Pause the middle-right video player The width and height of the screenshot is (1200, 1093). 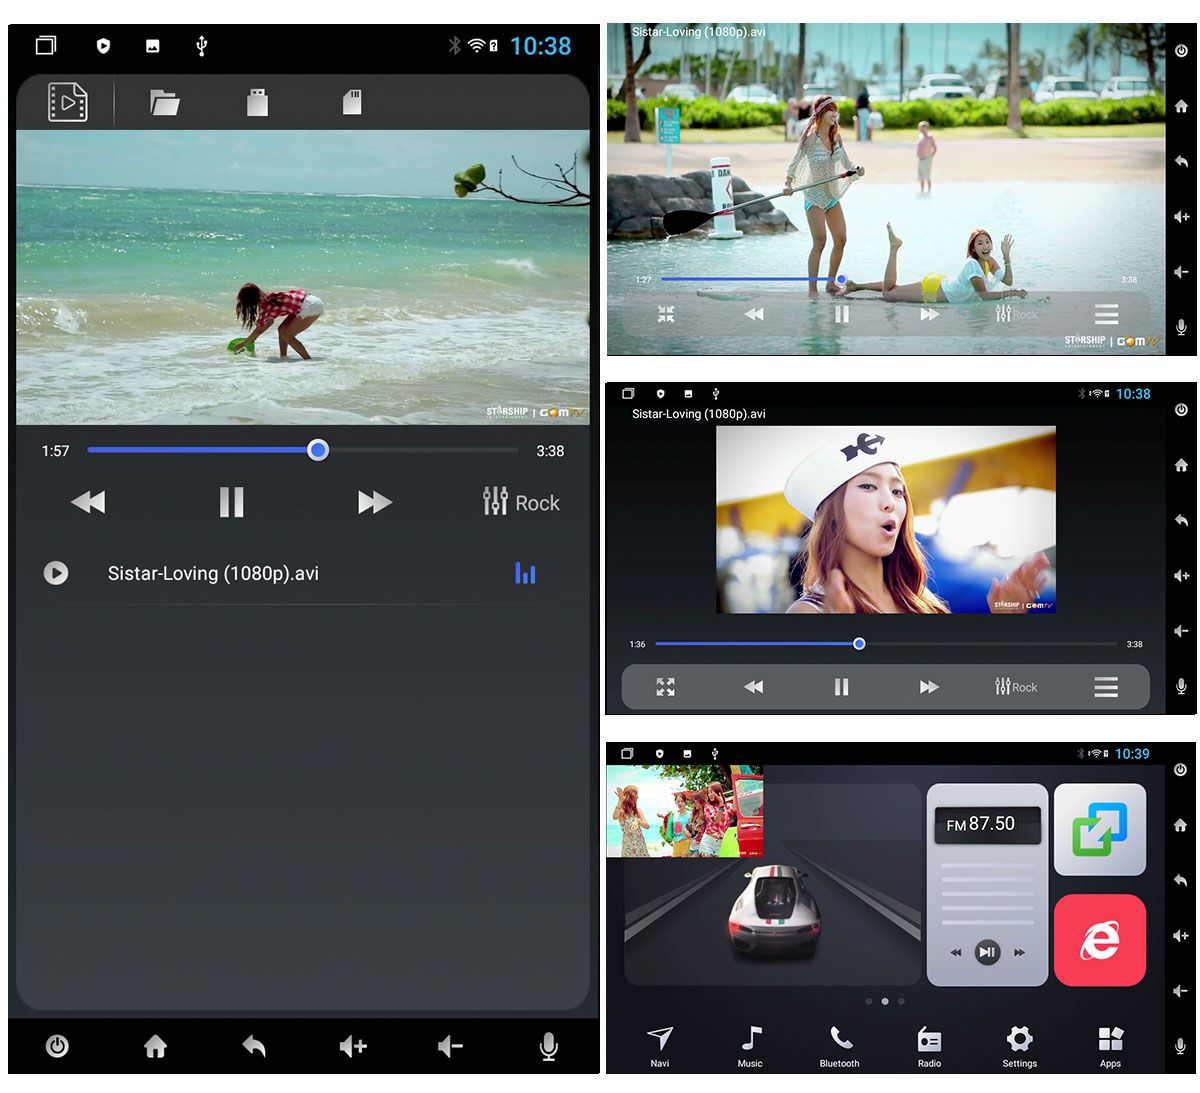(x=842, y=687)
